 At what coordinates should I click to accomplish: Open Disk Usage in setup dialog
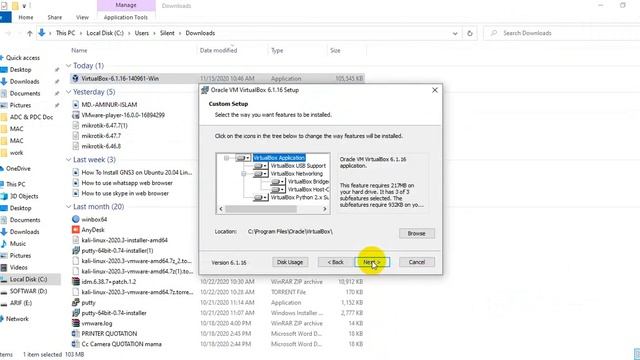pos(290,262)
